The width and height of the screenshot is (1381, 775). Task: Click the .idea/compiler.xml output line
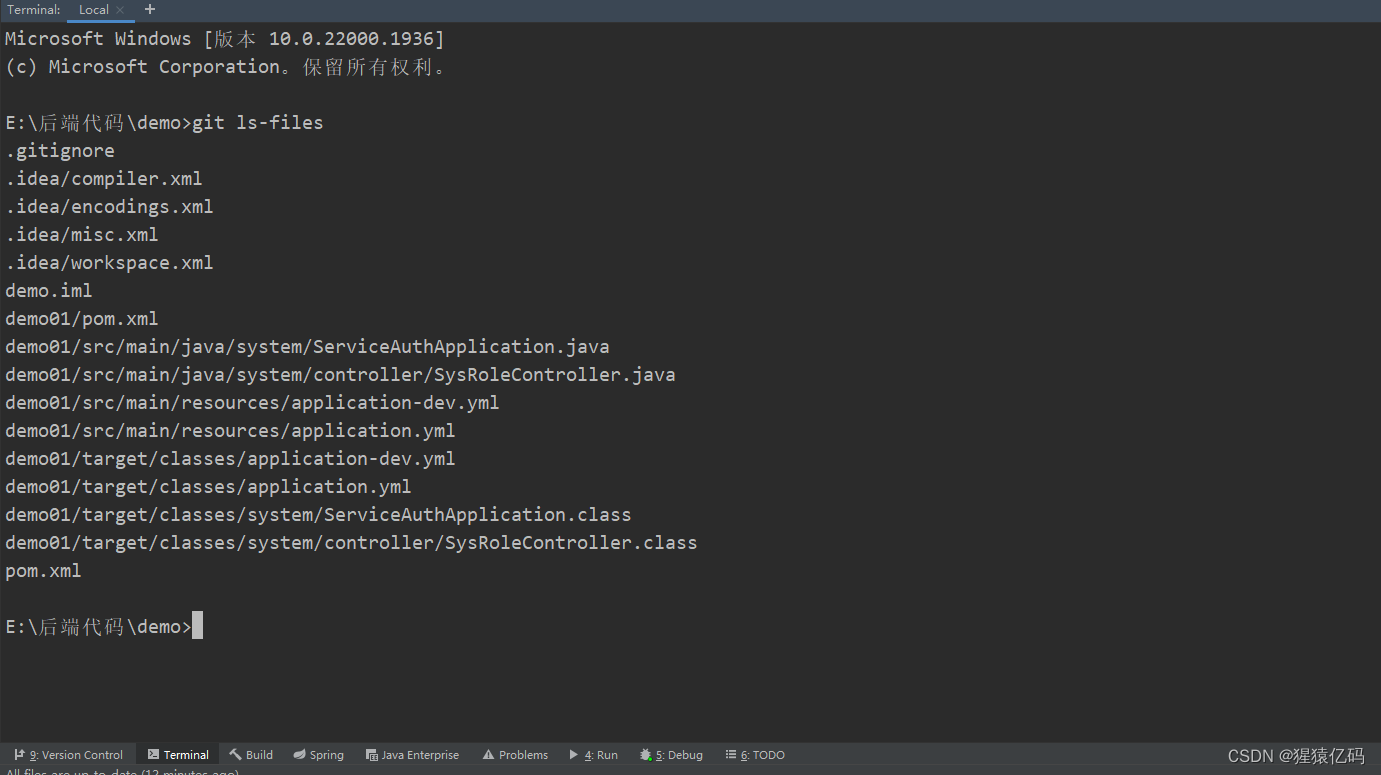click(104, 179)
